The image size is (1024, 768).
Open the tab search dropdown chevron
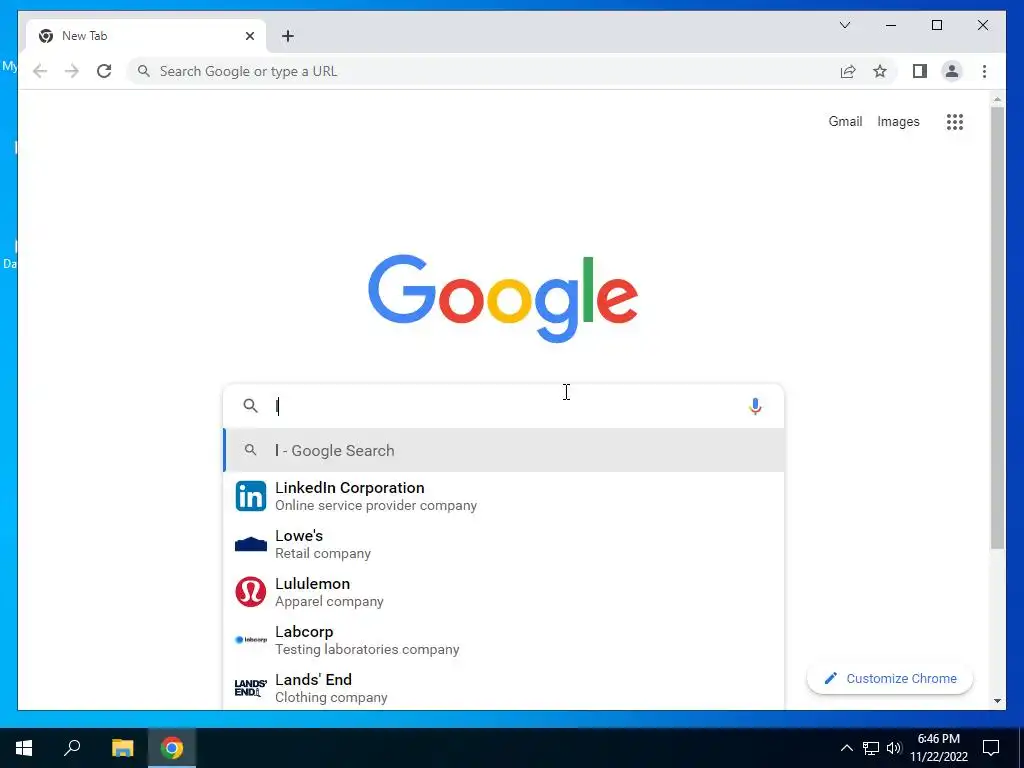(845, 25)
